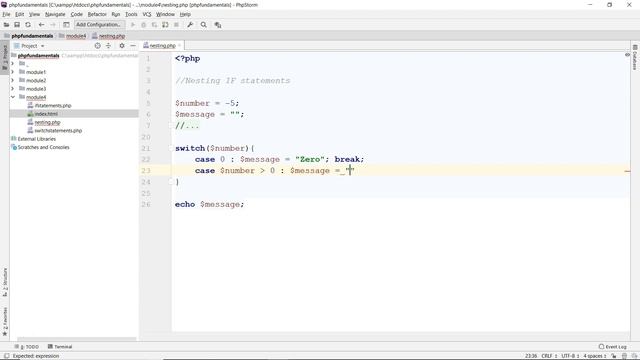Click the inspection eye icon at the editor's top right
640x360 pixels.
pyautogui.click(x=627, y=55)
